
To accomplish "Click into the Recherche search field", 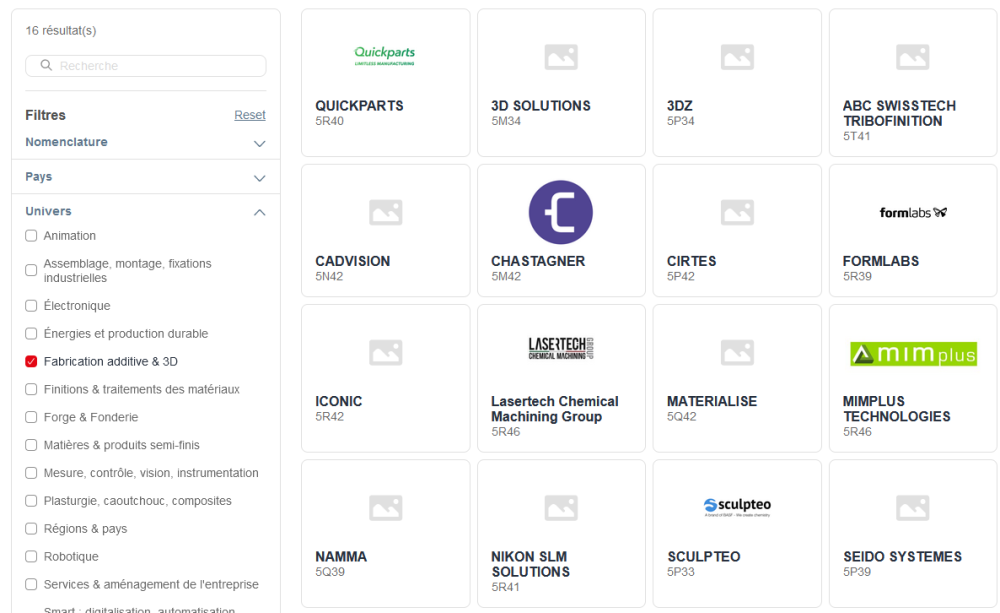I will (145, 66).
